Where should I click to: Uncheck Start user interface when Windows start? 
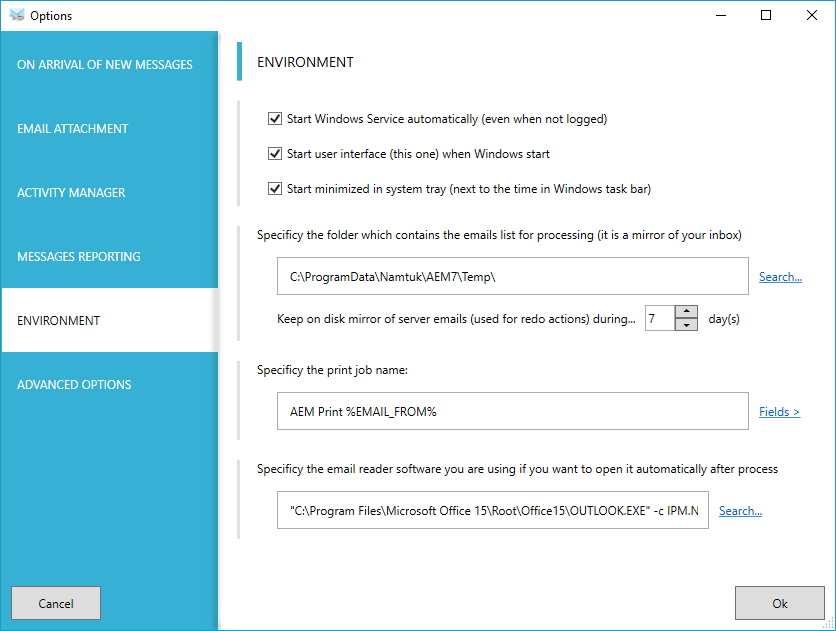click(x=275, y=153)
